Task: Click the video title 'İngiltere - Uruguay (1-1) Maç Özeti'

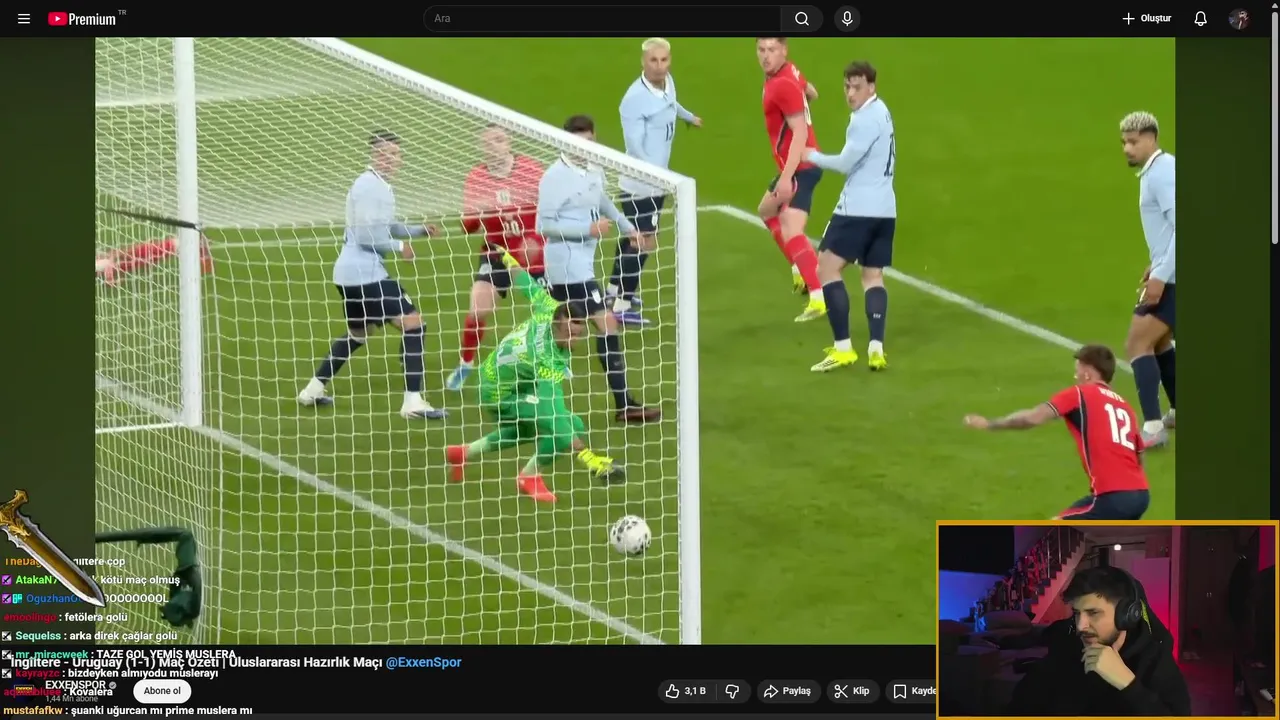Action: click(116, 662)
